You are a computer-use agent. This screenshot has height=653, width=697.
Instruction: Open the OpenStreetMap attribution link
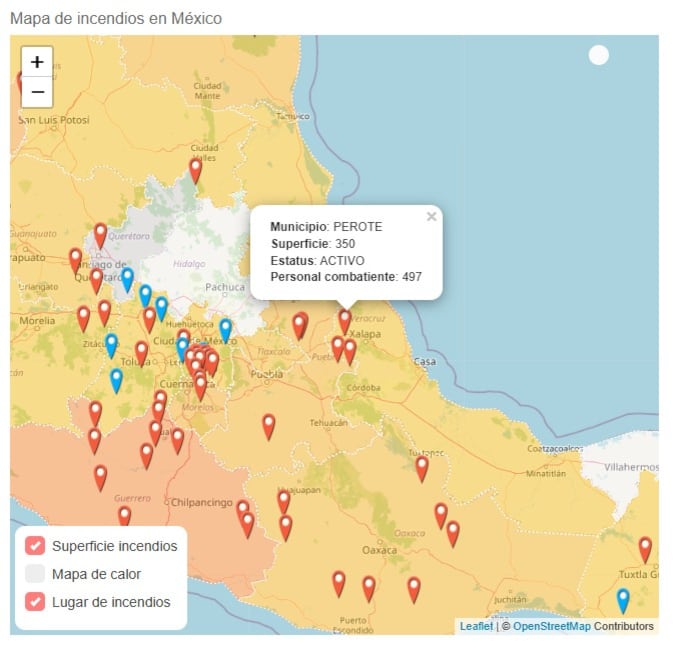point(551,627)
